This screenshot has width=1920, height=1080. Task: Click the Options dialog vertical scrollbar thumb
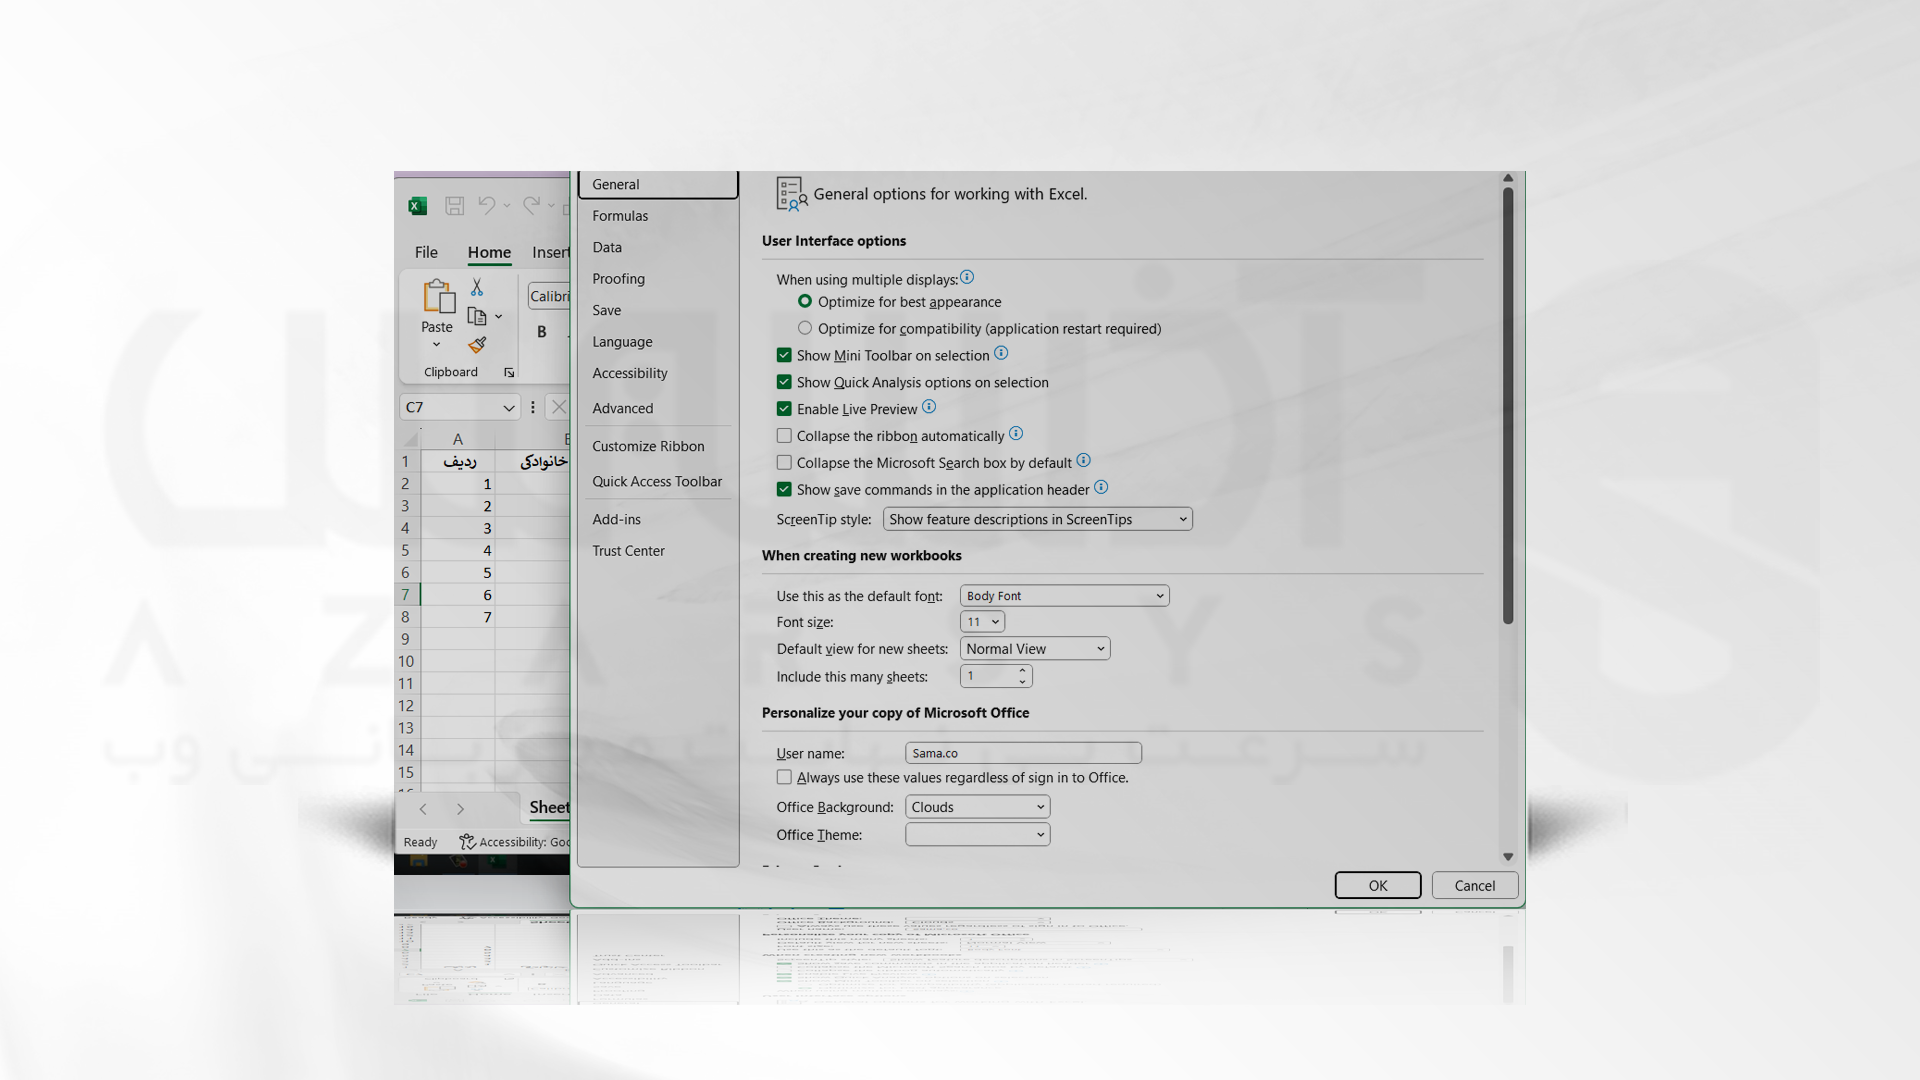pos(1508,405)
